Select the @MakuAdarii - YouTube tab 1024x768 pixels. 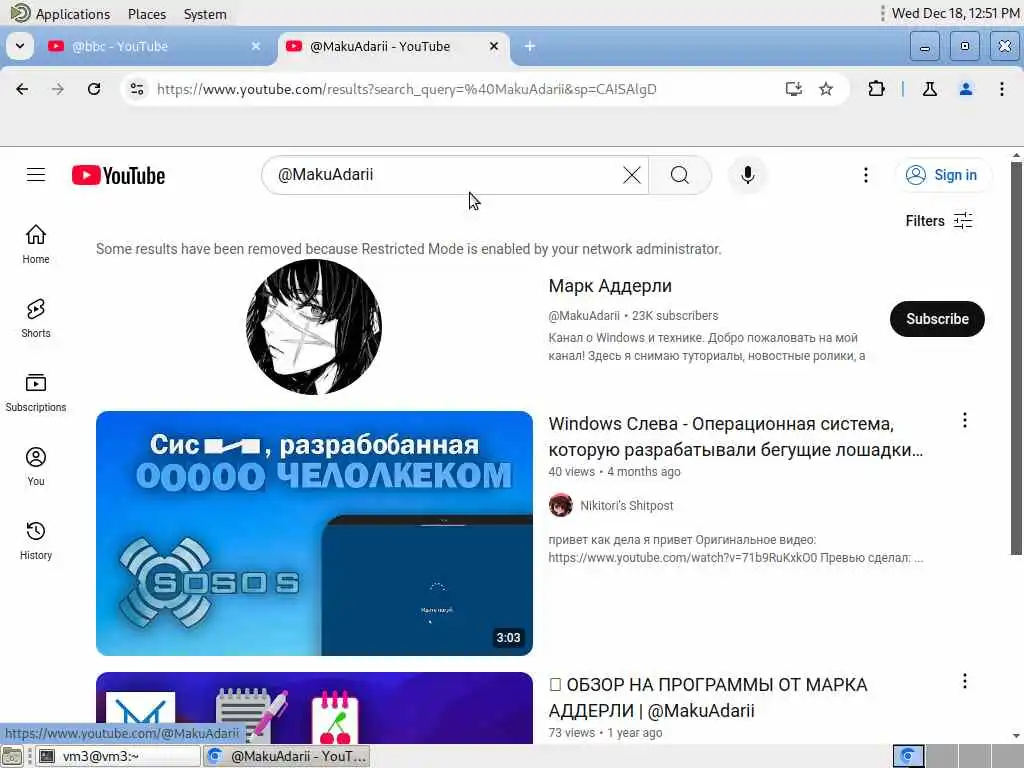click(392, 46)
